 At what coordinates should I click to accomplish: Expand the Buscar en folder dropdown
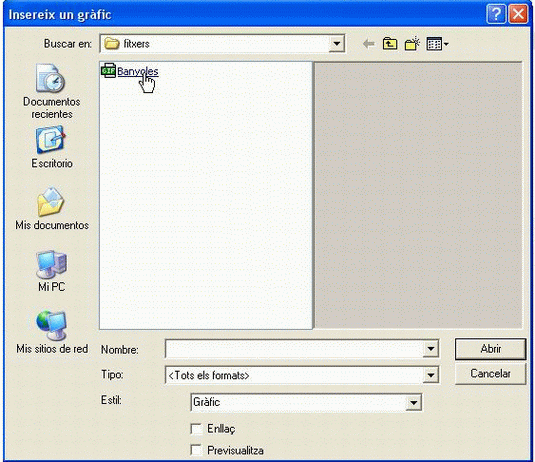click(x=336, y=44)
